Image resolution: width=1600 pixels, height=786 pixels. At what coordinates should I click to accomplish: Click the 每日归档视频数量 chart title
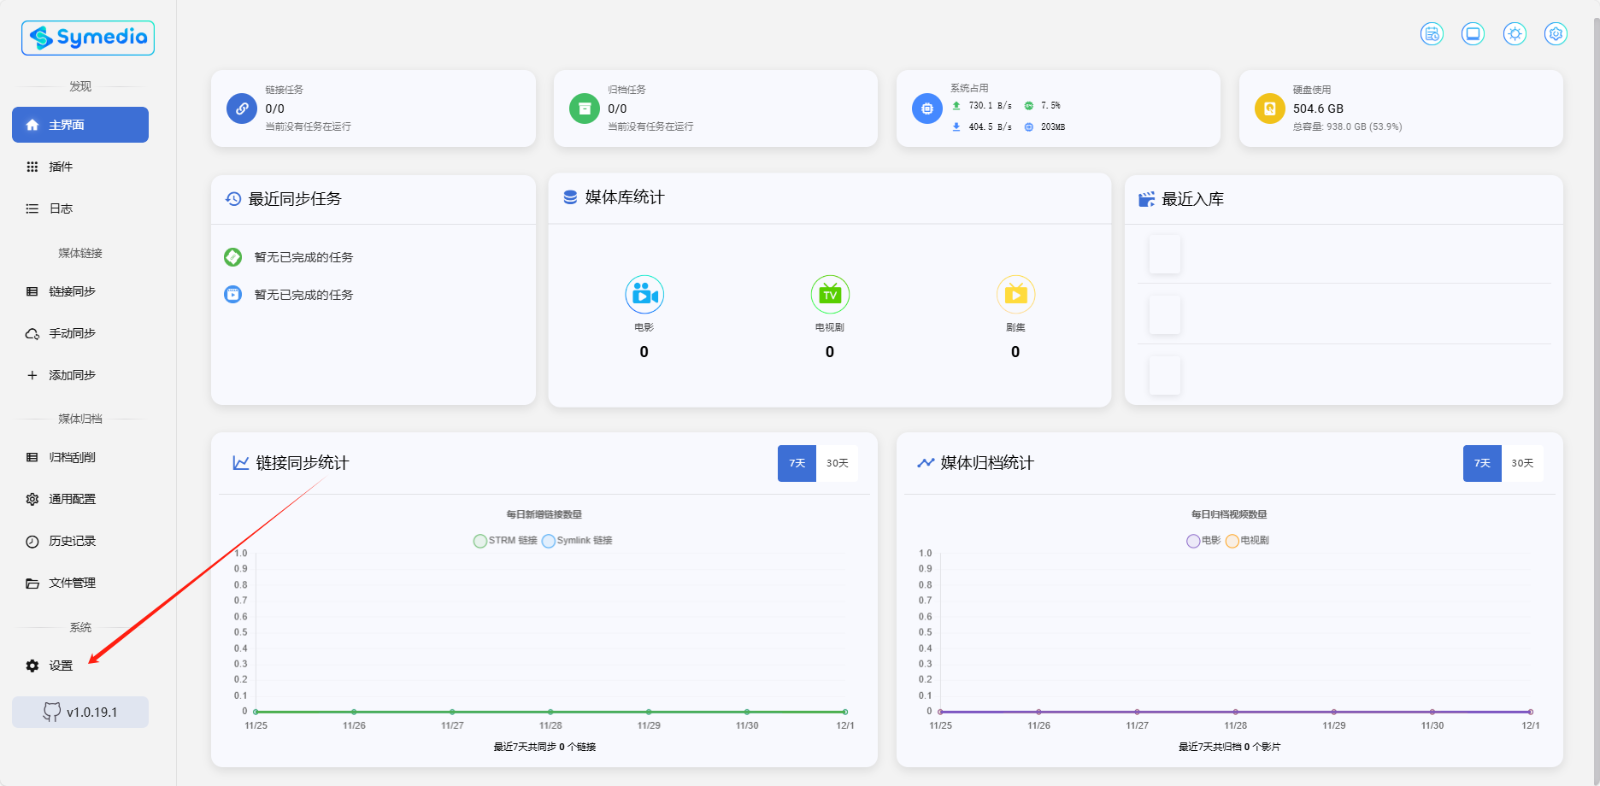[1229, 515]
